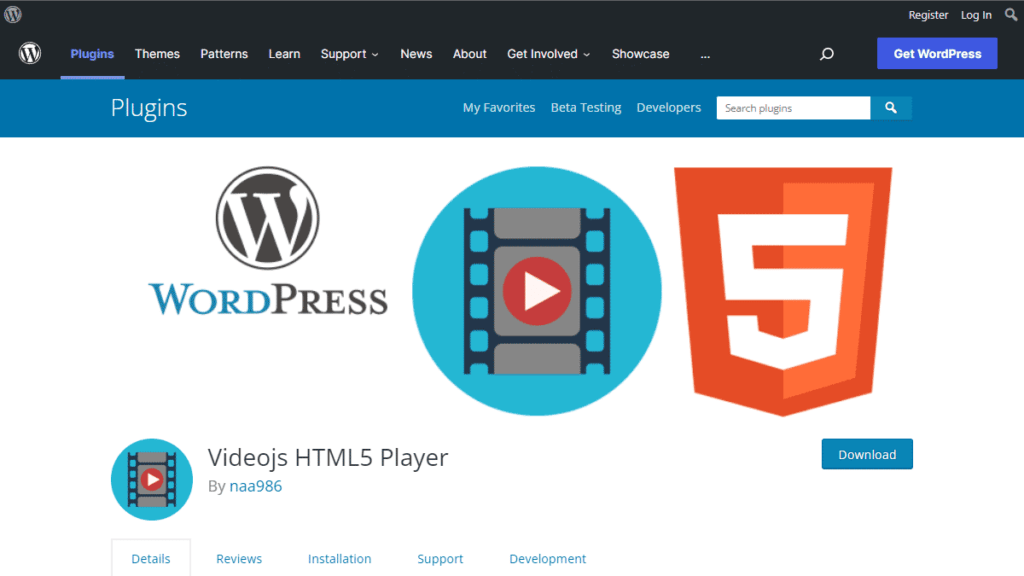
Task: Click the Get WordPress button
Action: [936, 53]
